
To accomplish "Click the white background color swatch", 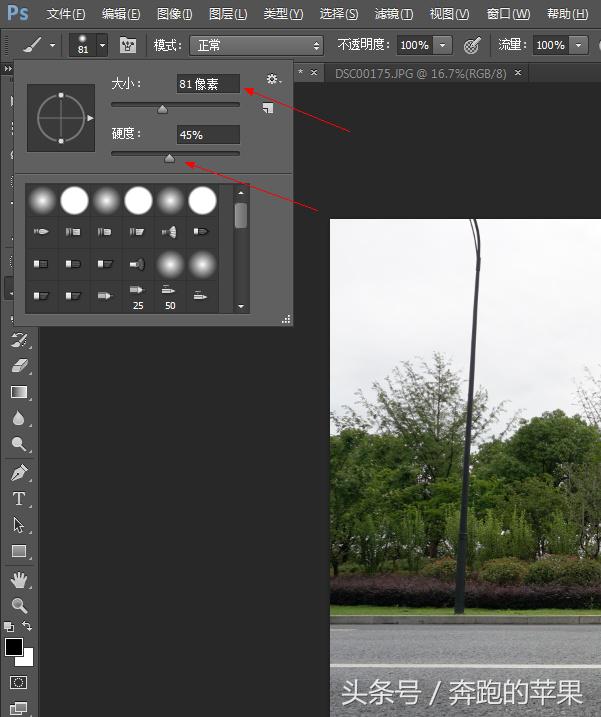I will point(28,661).
